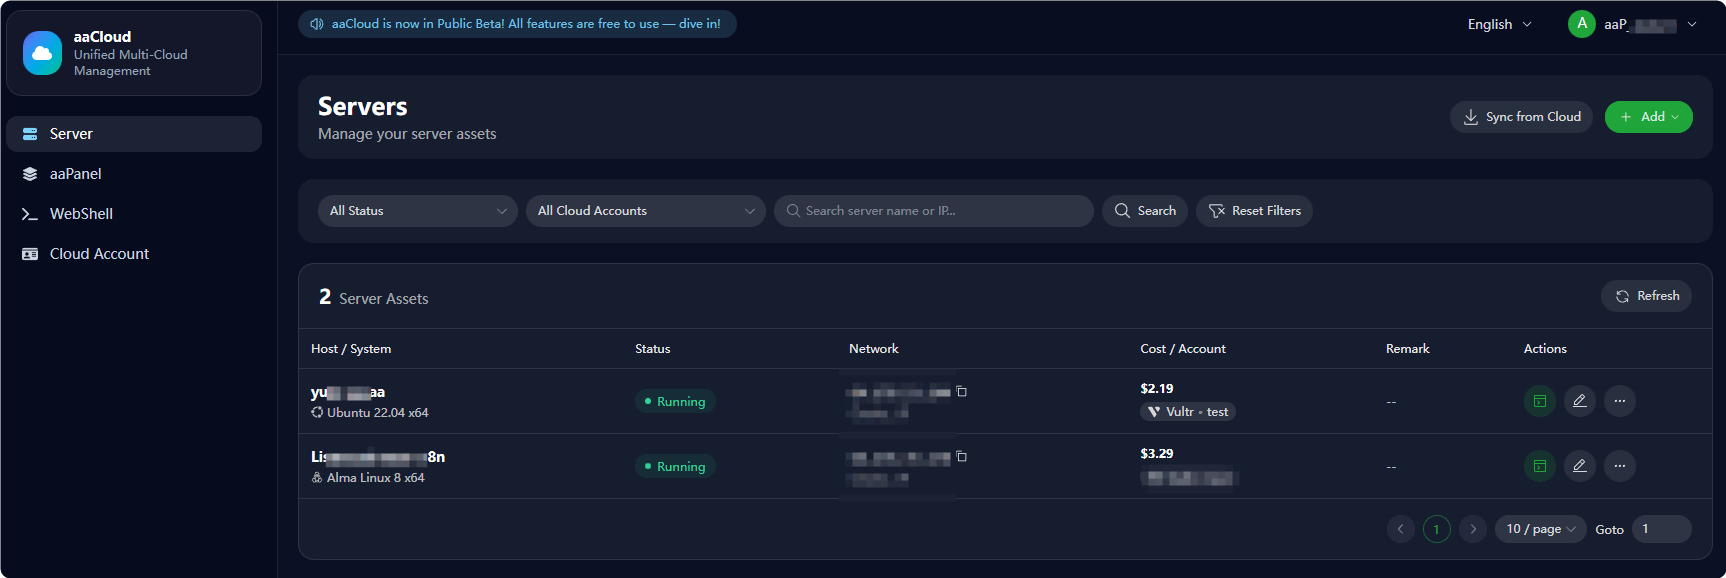Edit the Alma Linux 8 server row

1580,466
